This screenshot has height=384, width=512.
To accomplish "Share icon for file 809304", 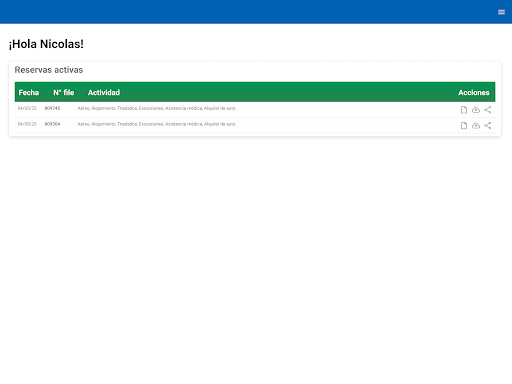I will 488,125.
